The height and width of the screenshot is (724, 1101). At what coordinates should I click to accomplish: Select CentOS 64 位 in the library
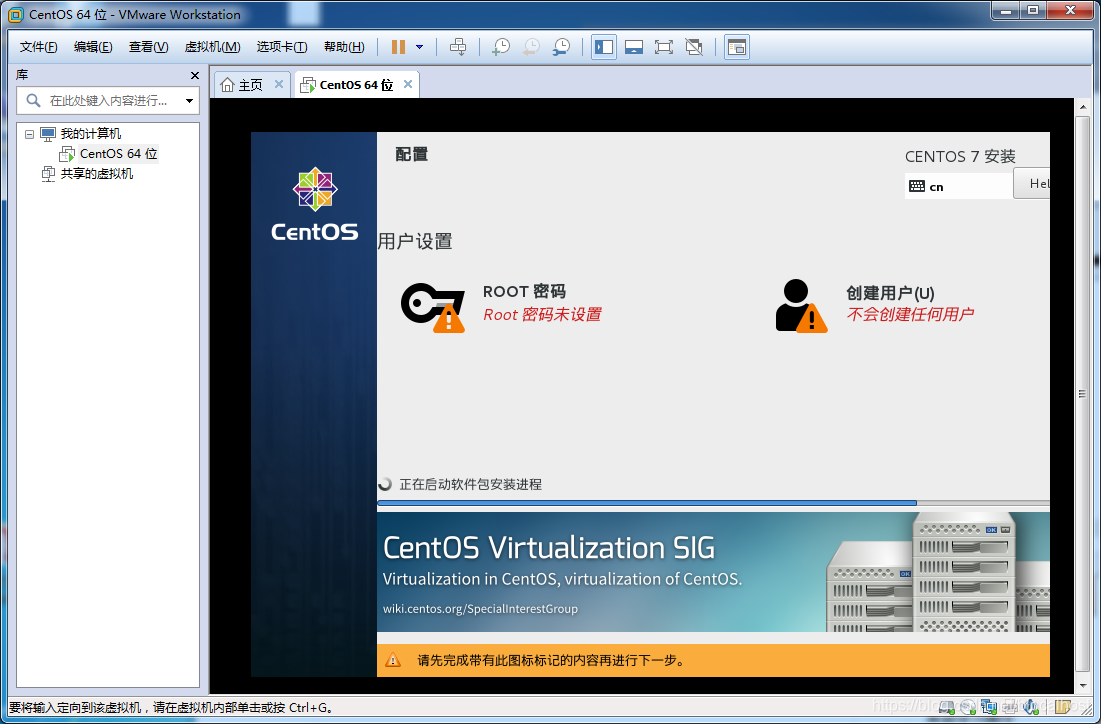(x=119, y=154)
